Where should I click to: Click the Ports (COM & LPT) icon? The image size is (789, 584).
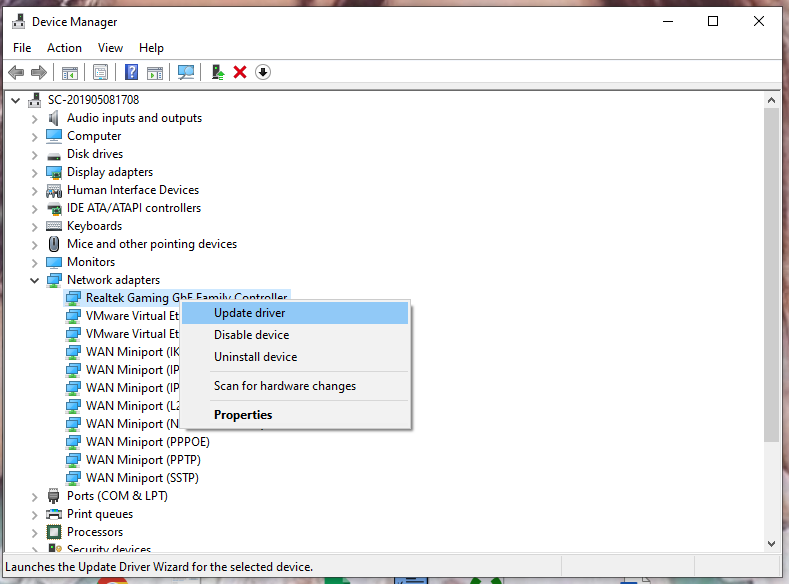tap(53, 496)
